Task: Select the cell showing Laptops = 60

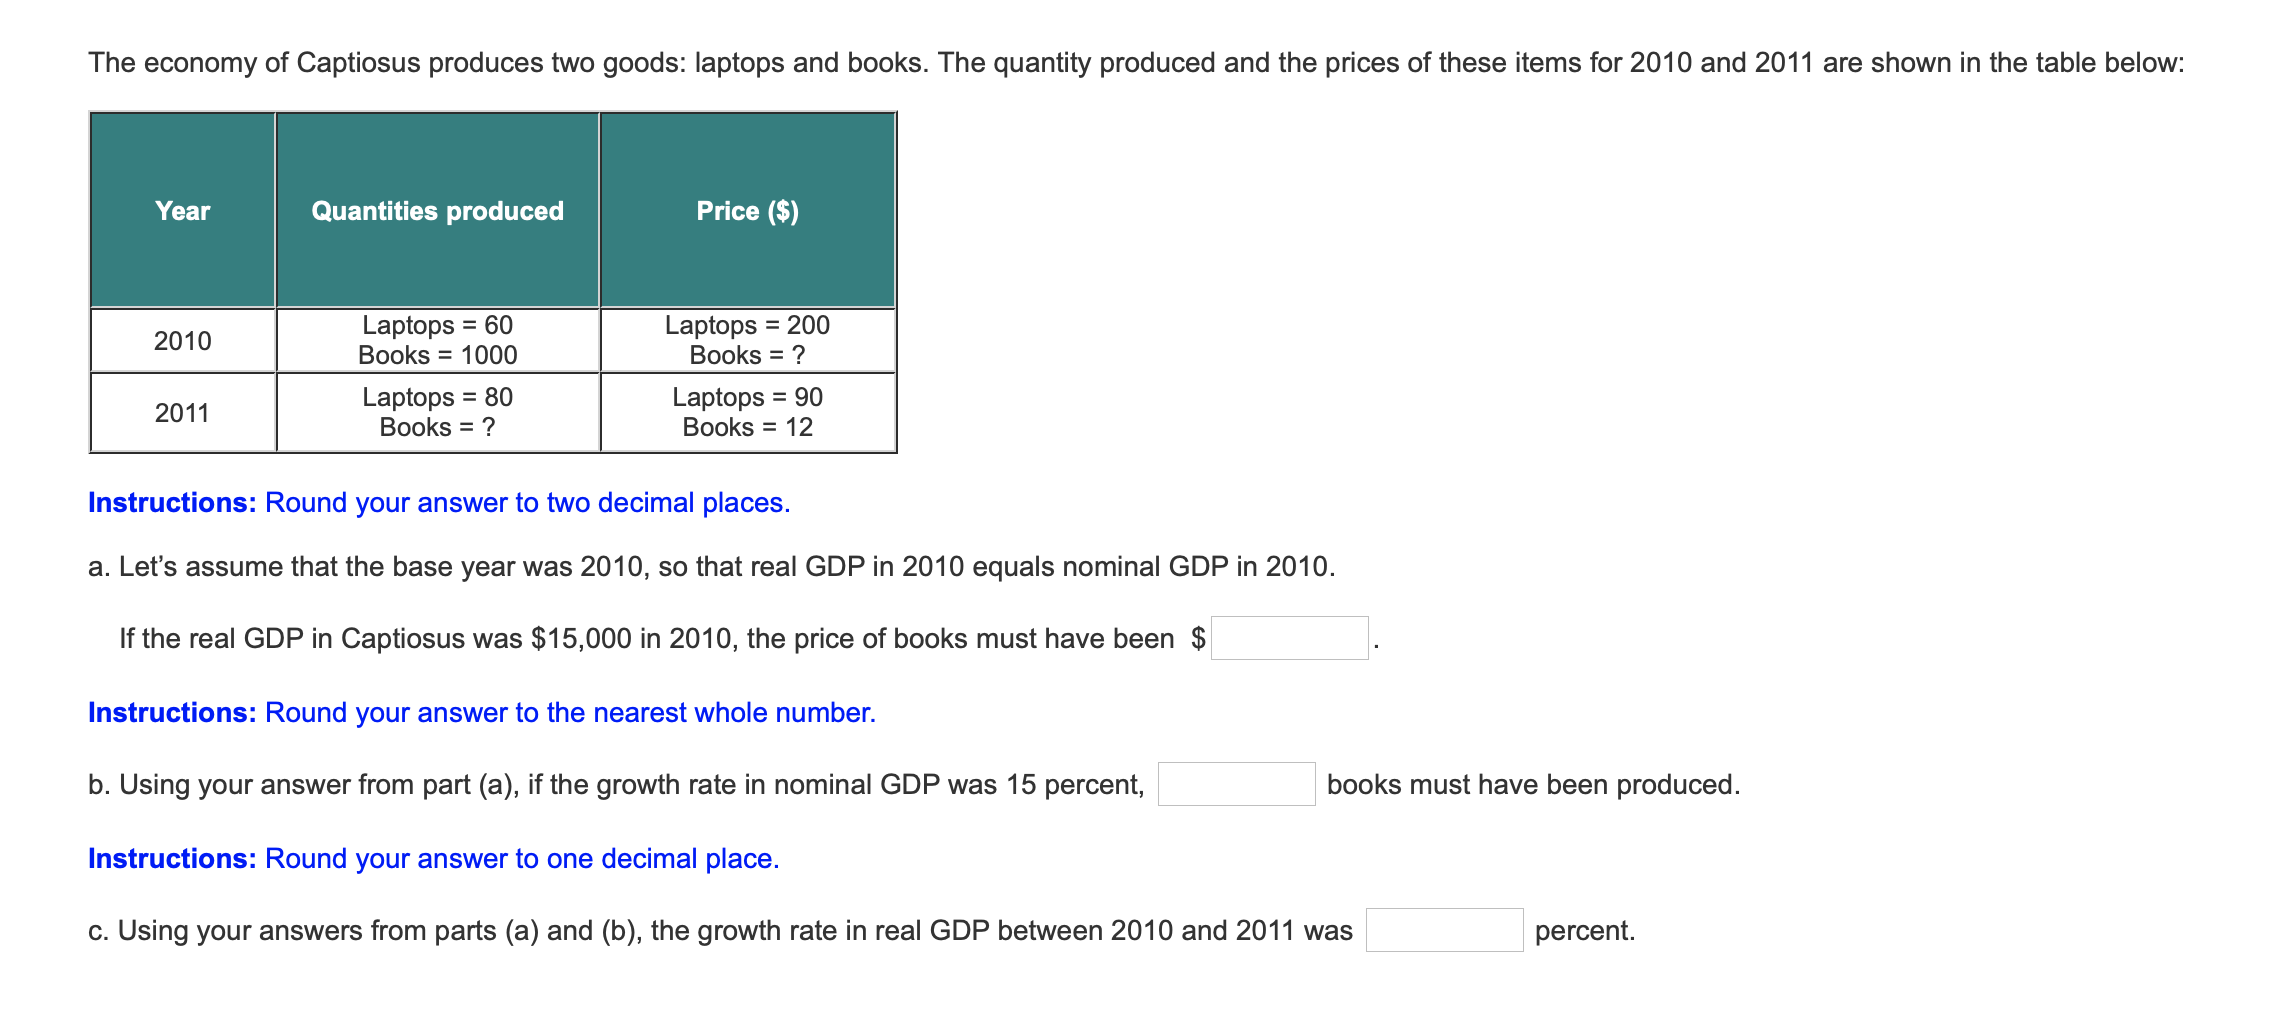Action: [x=437, y=325]
